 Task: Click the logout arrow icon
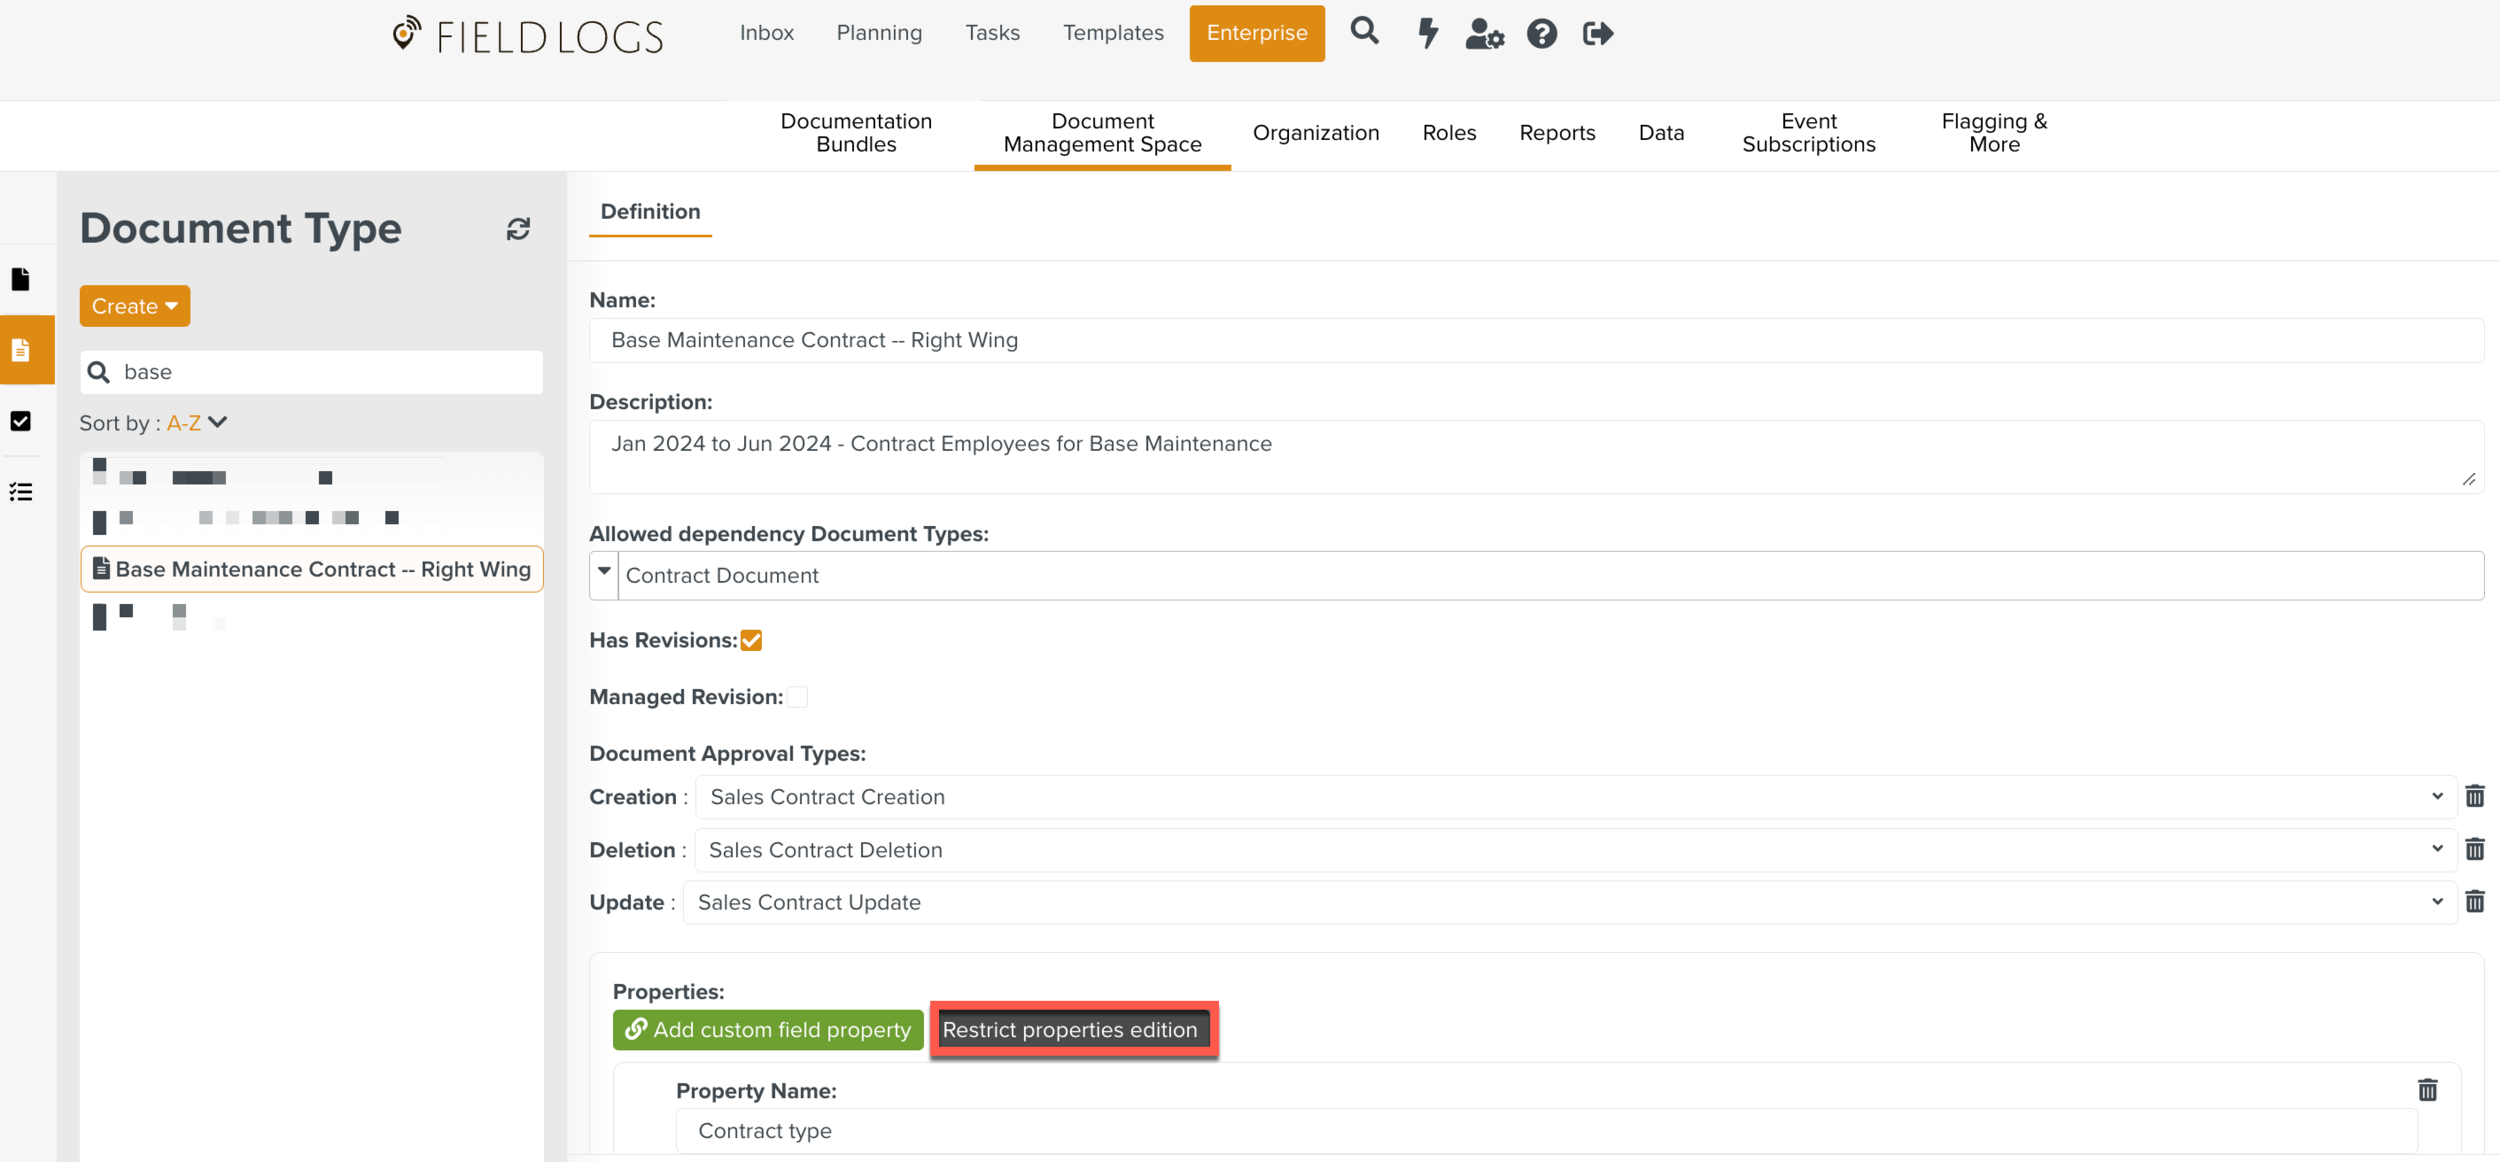[1597, 34]
